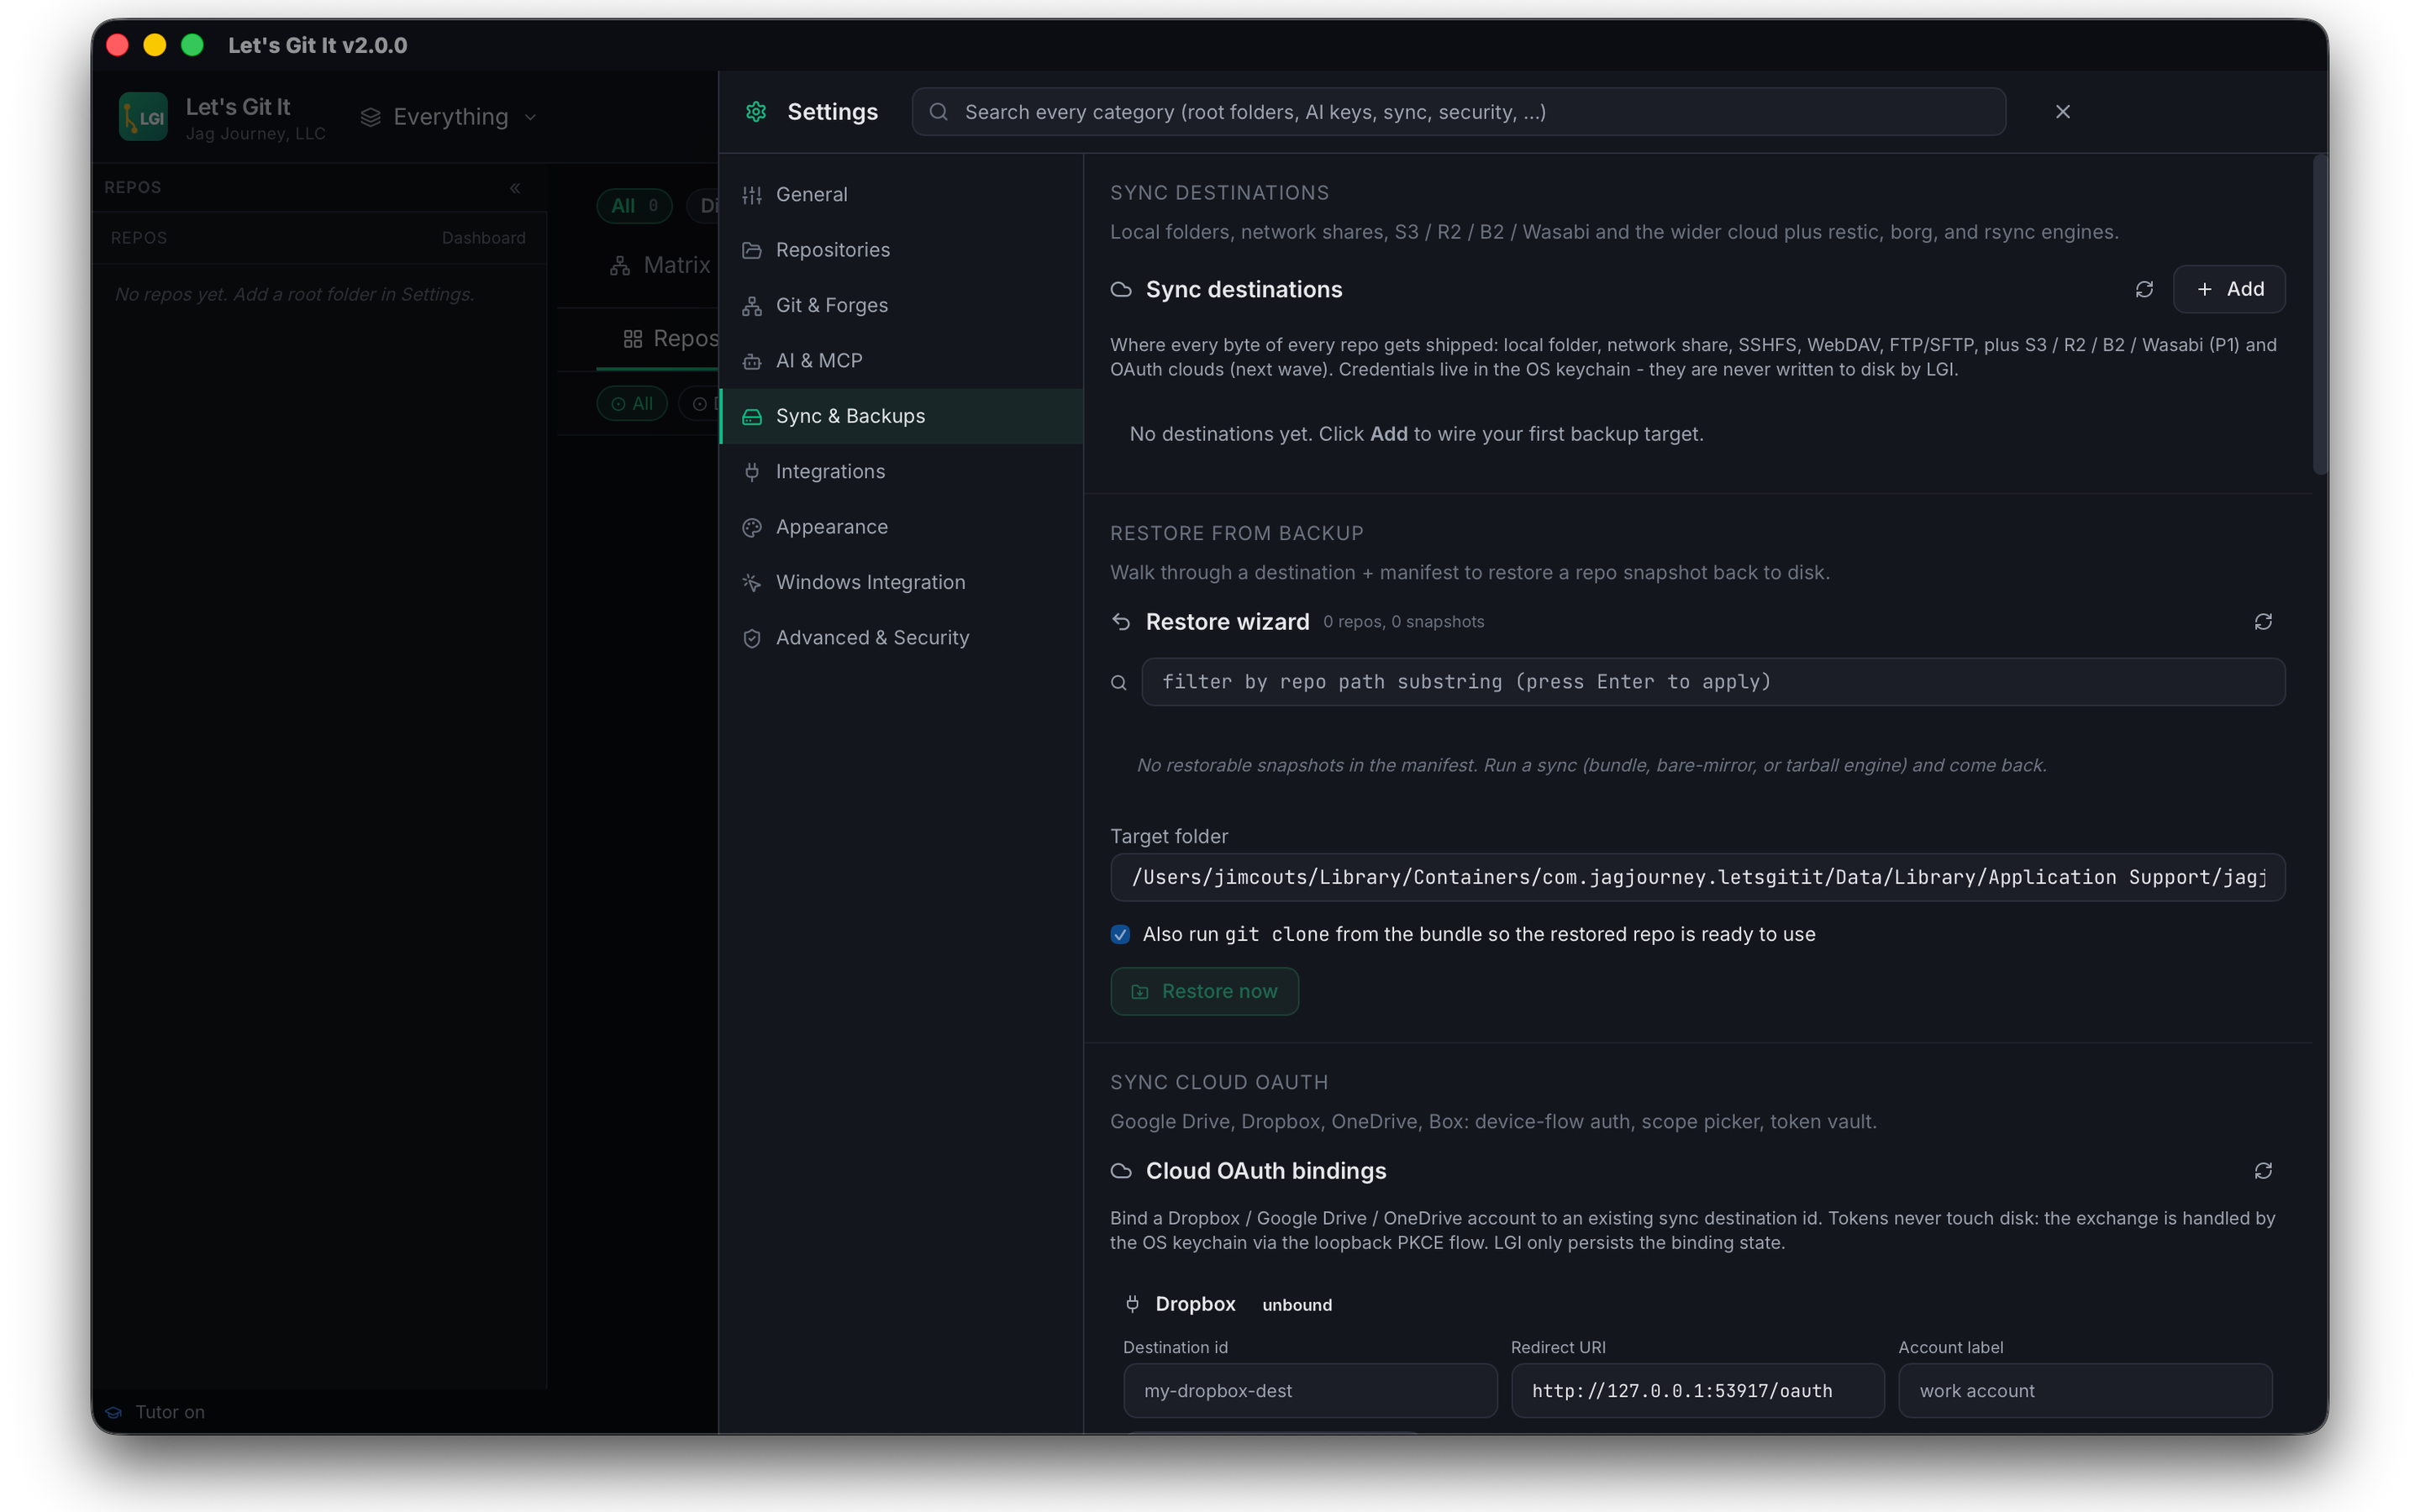Screen dimensions: 2420x1512
Task: Focus the Dropbox Destination id field
Action: pos(1310,1391)
